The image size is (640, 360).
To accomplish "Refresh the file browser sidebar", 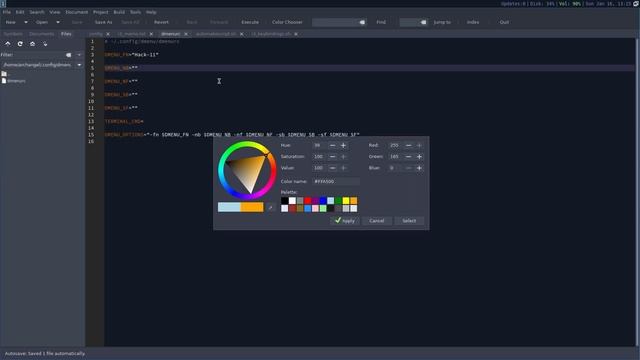I will click(x=20, y=44).
